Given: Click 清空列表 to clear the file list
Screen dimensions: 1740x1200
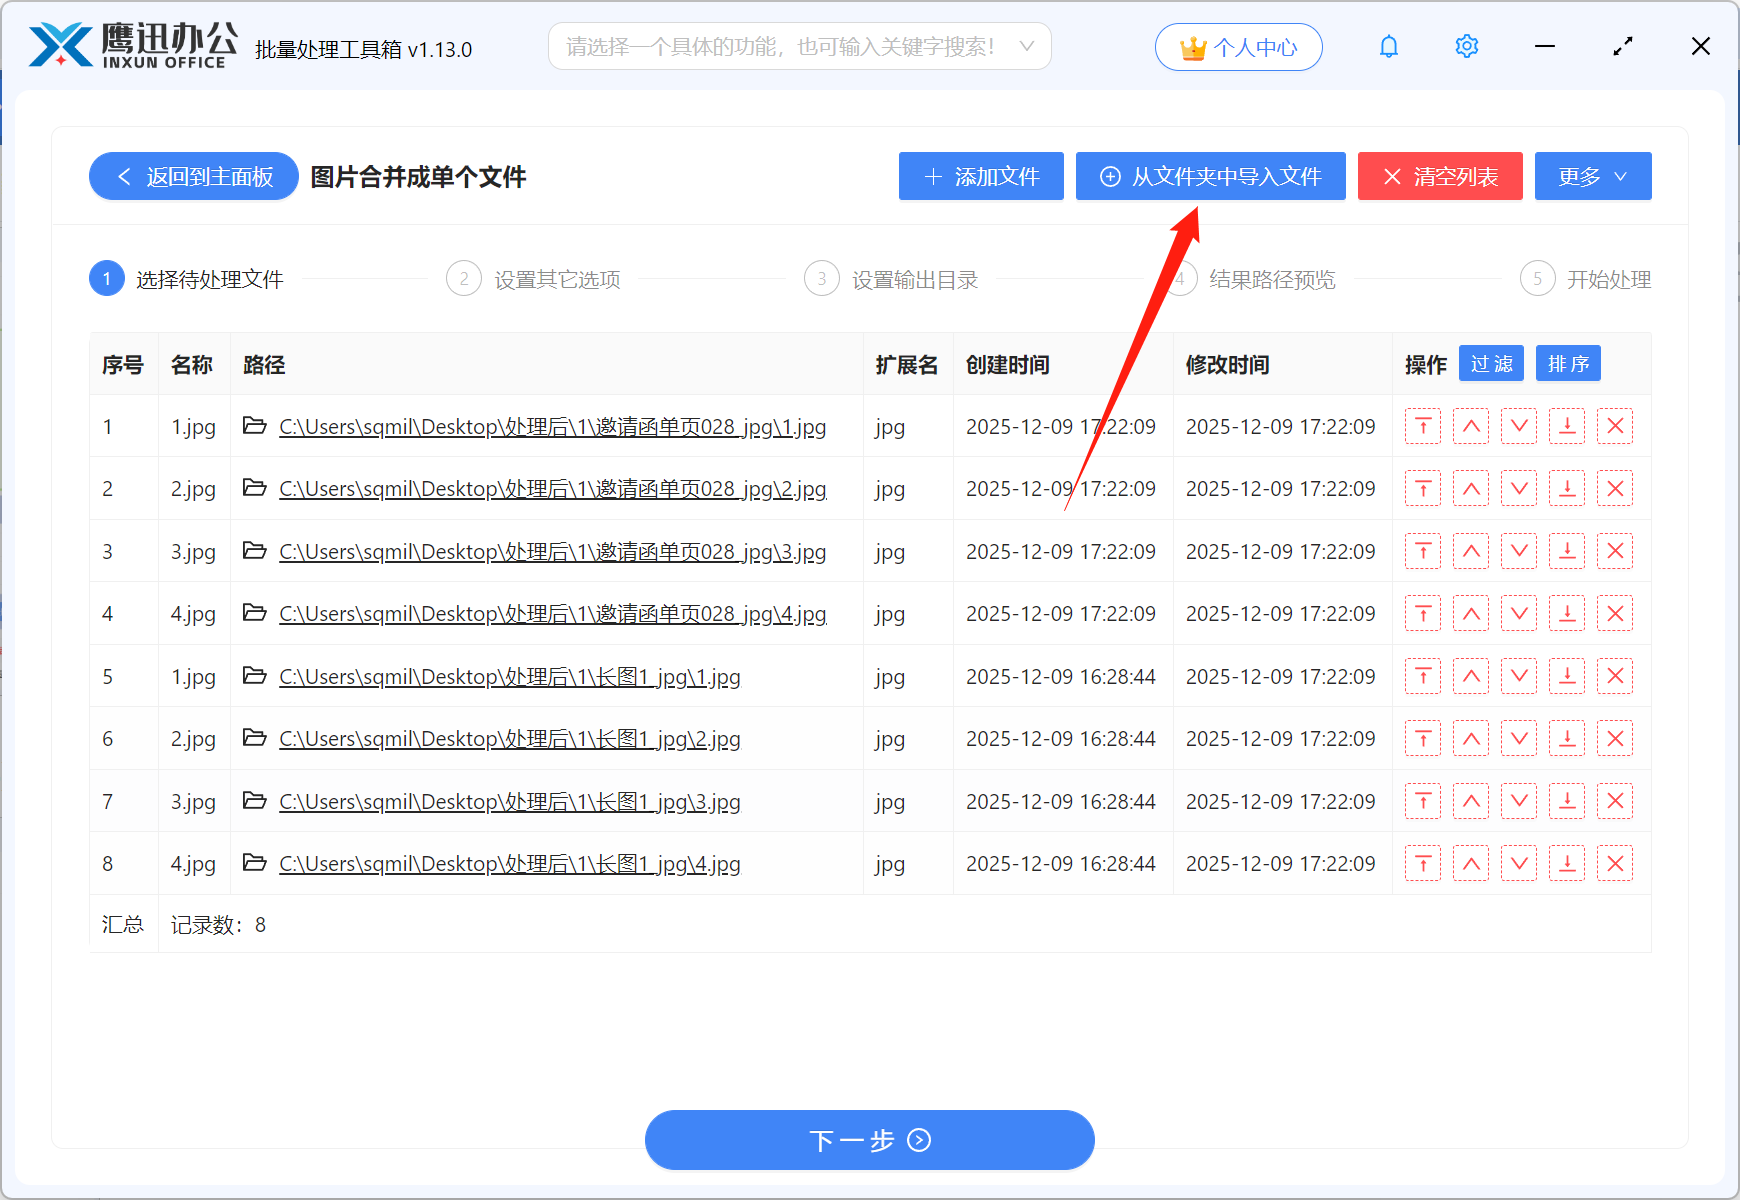Looking at the screenshot, I should [x=1439, y=176].
